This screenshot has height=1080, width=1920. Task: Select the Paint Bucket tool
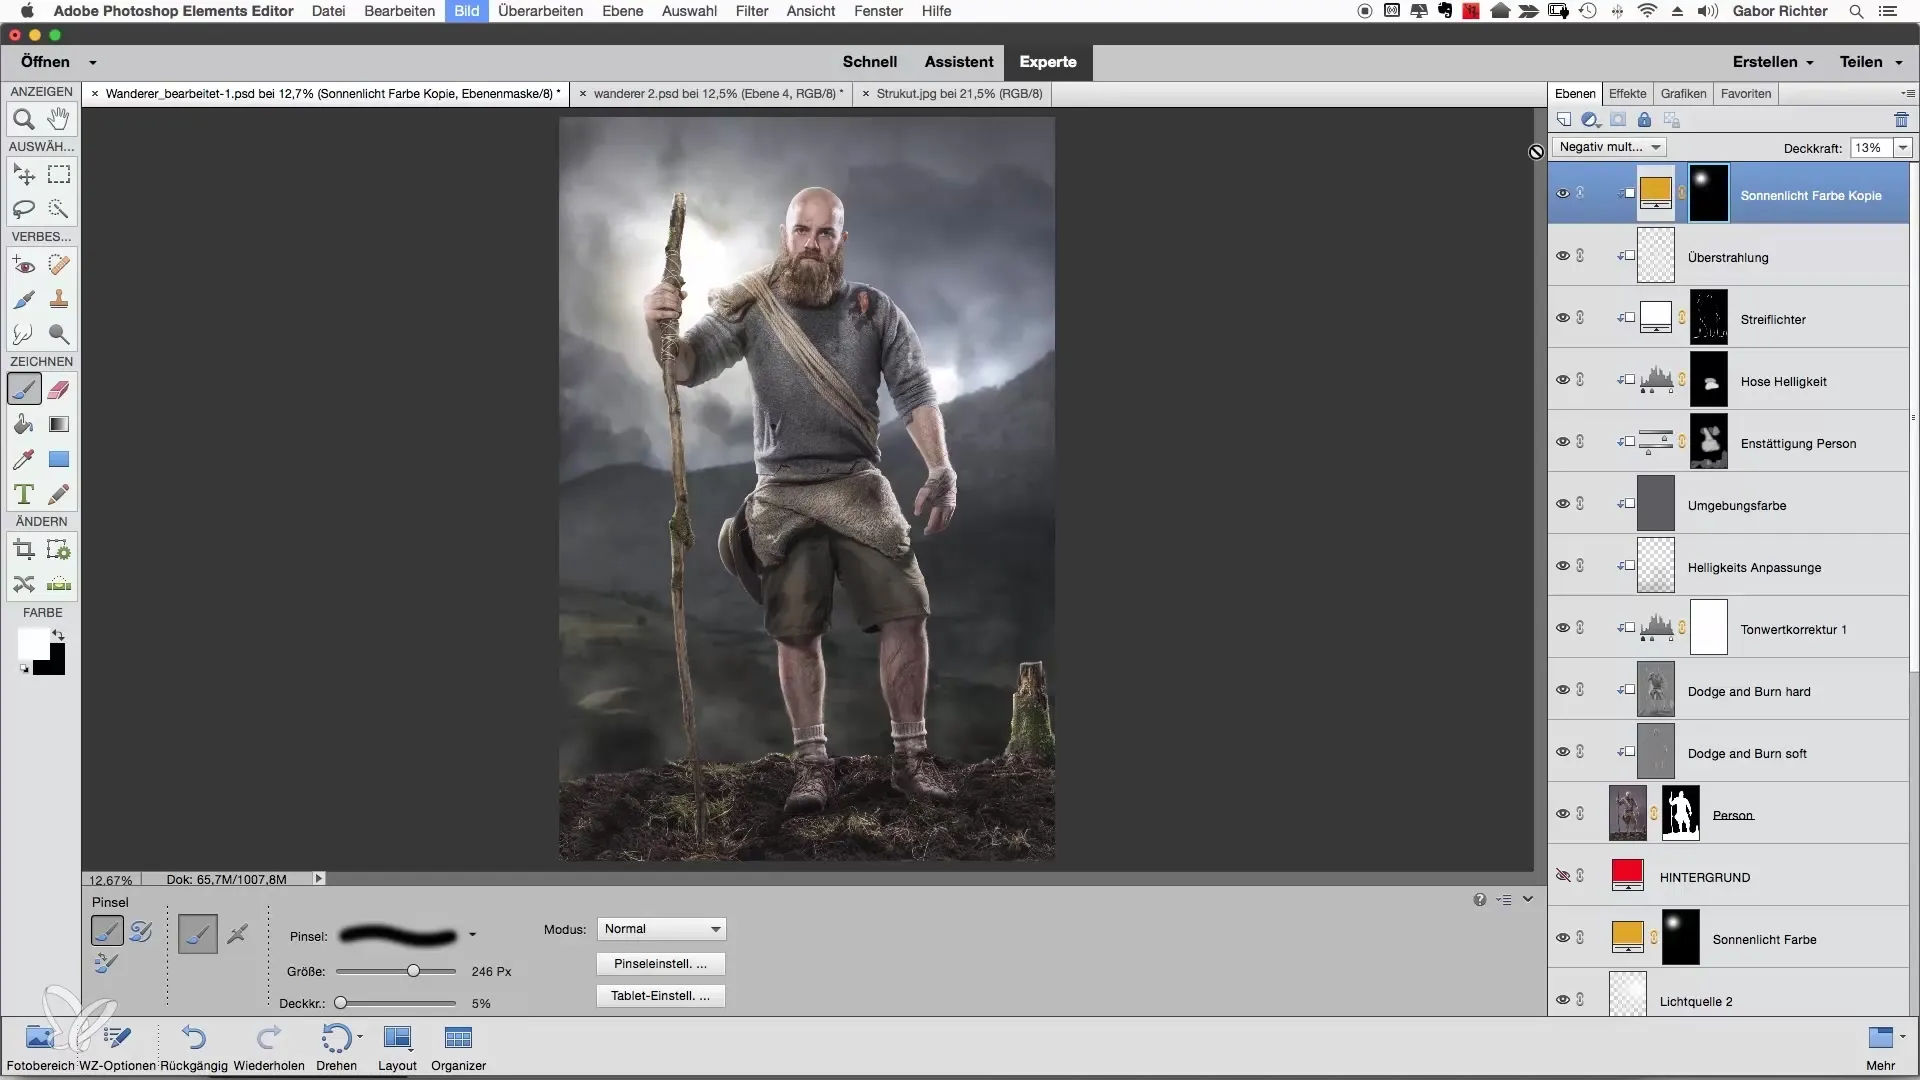24,425
